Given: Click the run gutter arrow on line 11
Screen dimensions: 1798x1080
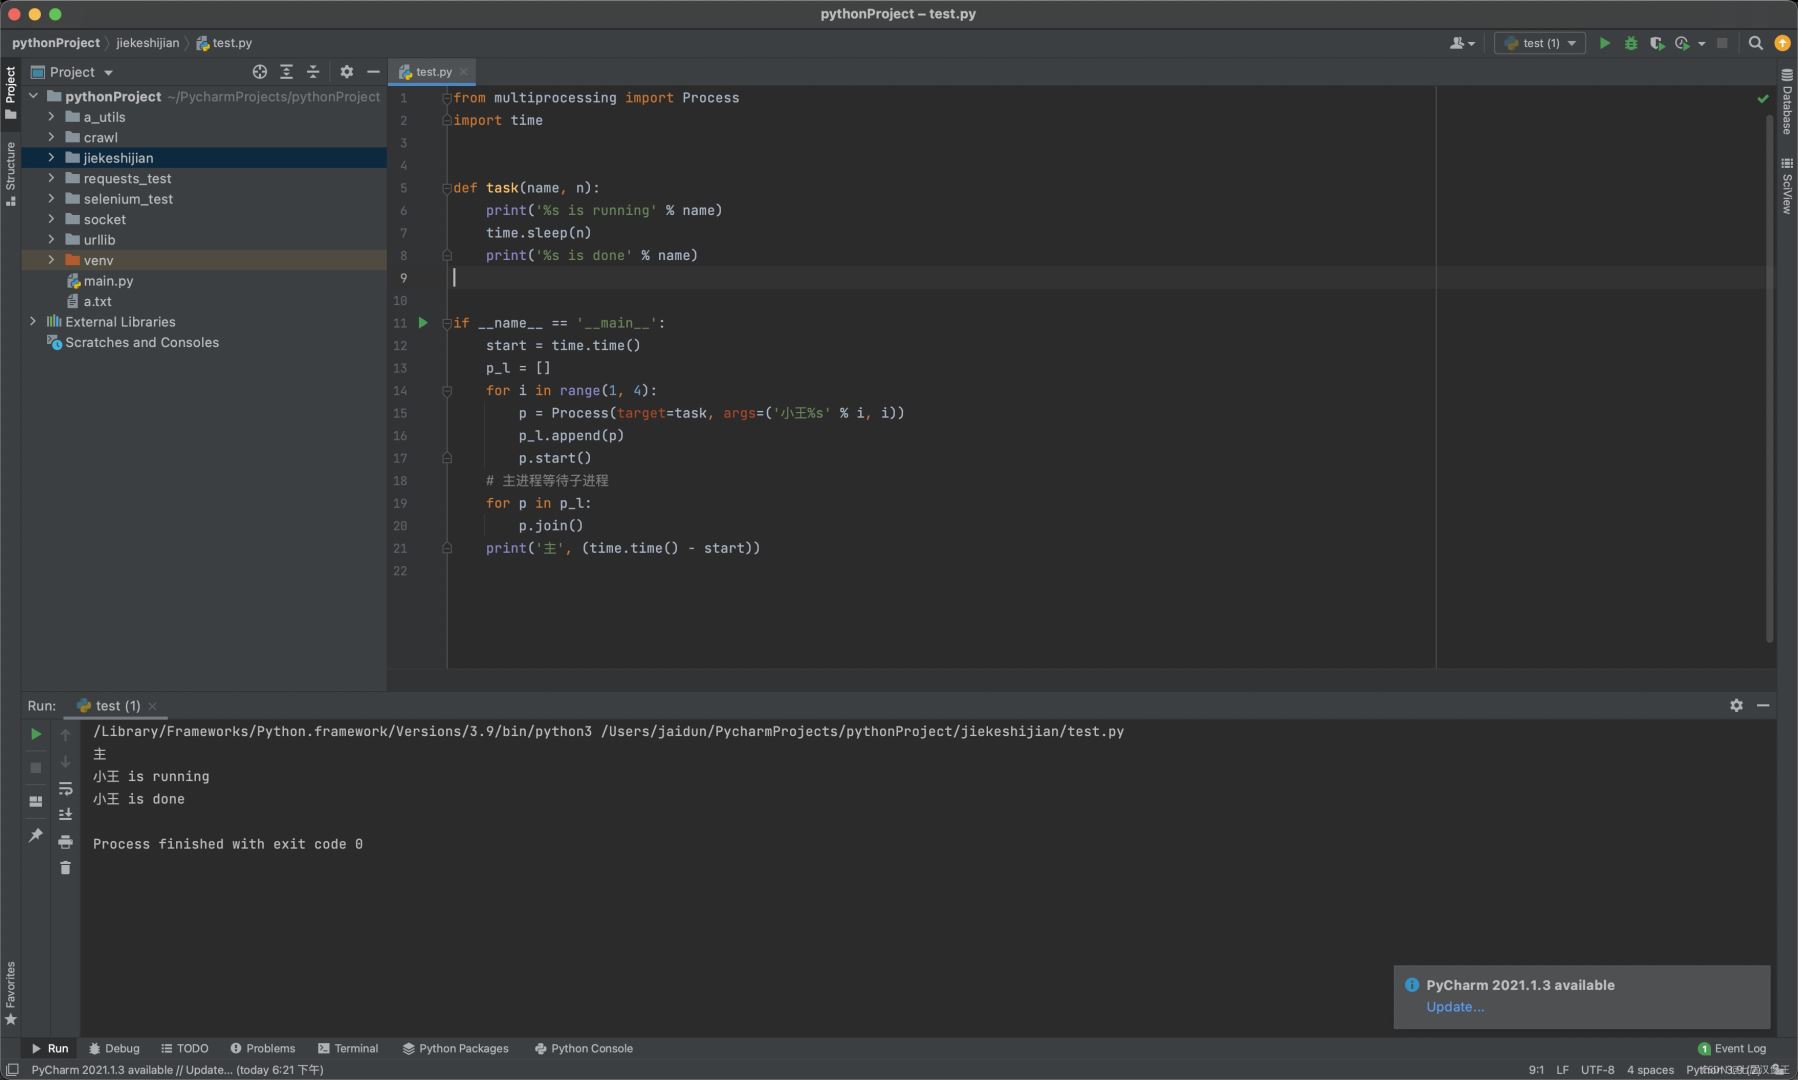Looking at the screenshot, I should point(423,323).
